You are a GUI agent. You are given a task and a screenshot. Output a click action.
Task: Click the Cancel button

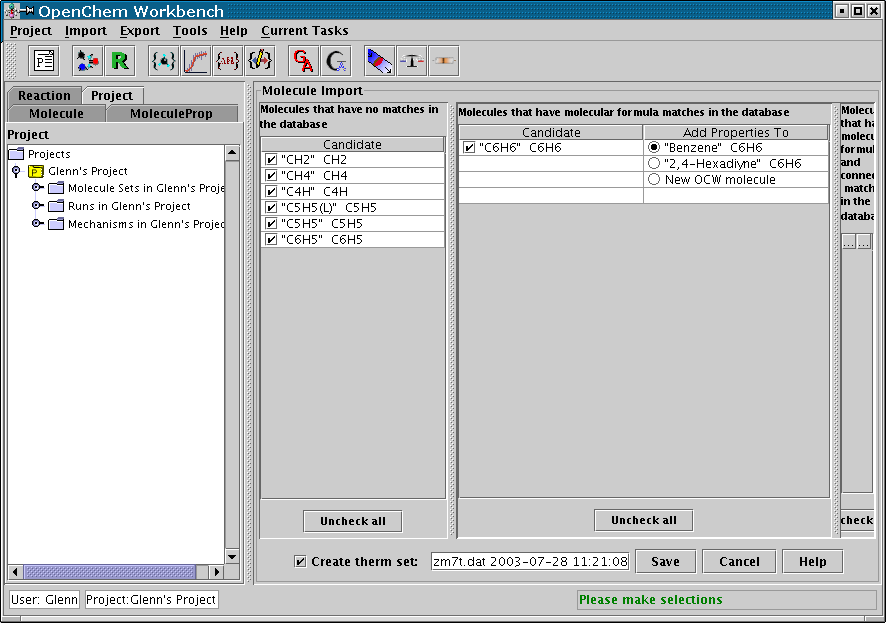pos(739,561)
